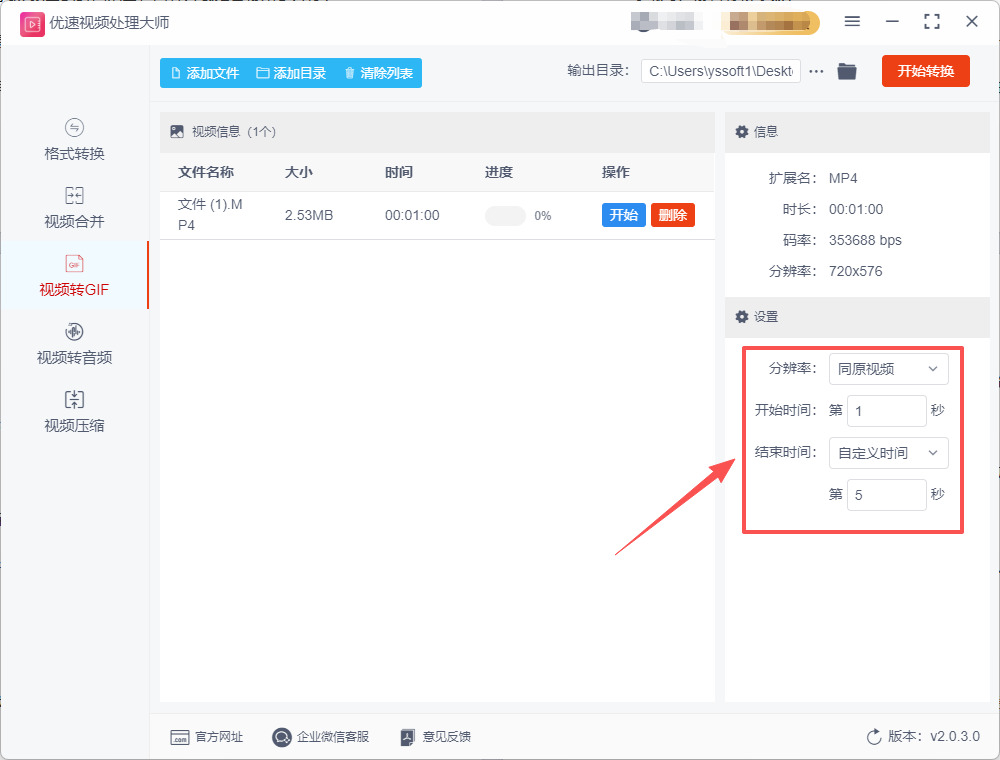Click the 意见反馈 document icon
1000x760 pixels.
pyautogui.click(x=408, y=737)
